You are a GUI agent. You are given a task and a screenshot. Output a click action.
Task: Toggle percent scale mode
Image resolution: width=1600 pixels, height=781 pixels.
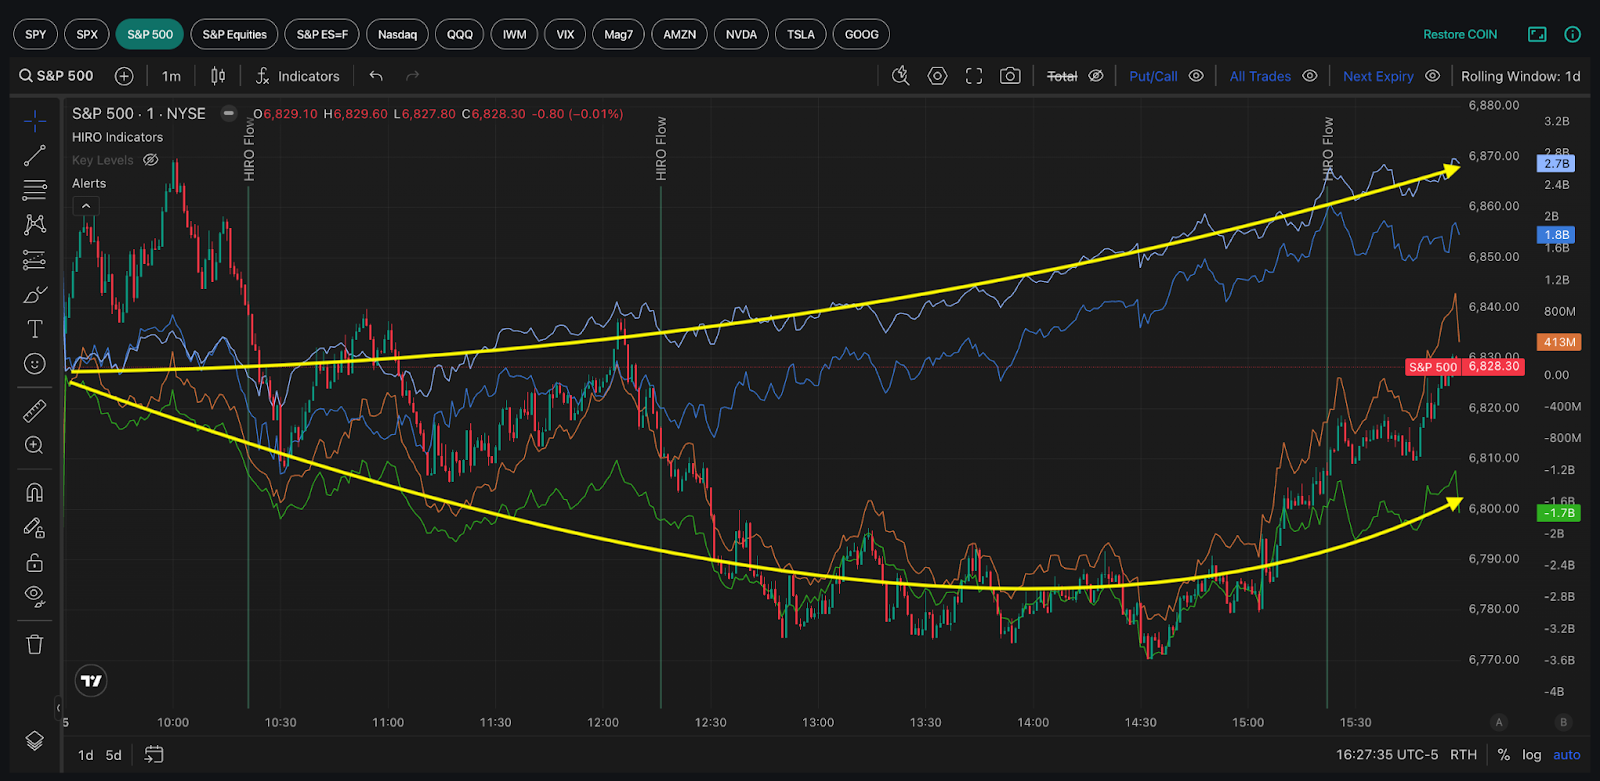[x=1504, y=755]
